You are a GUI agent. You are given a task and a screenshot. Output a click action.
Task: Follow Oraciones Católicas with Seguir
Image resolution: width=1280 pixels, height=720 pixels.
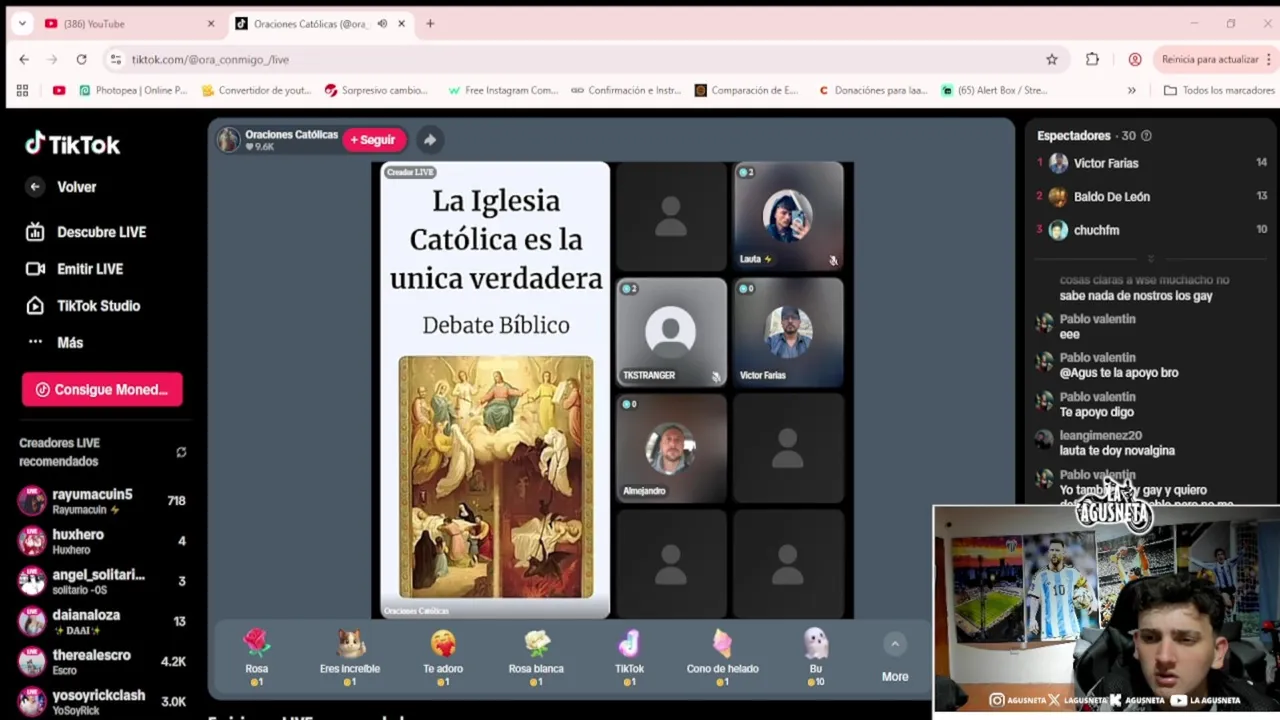(373, 140)
